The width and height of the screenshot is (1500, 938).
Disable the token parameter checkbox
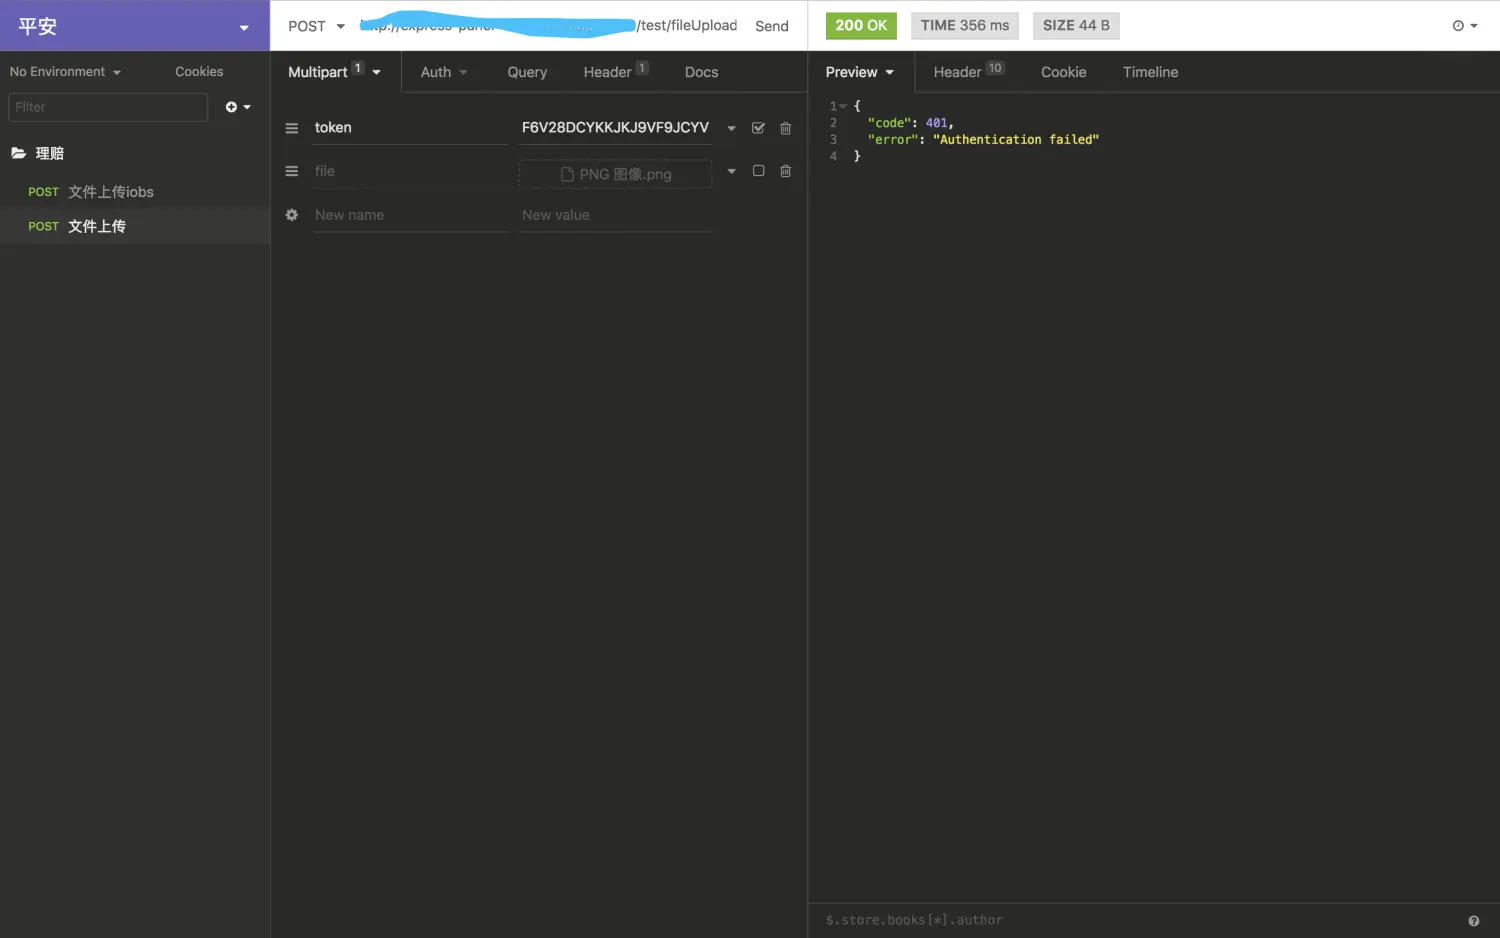[758, 128]
